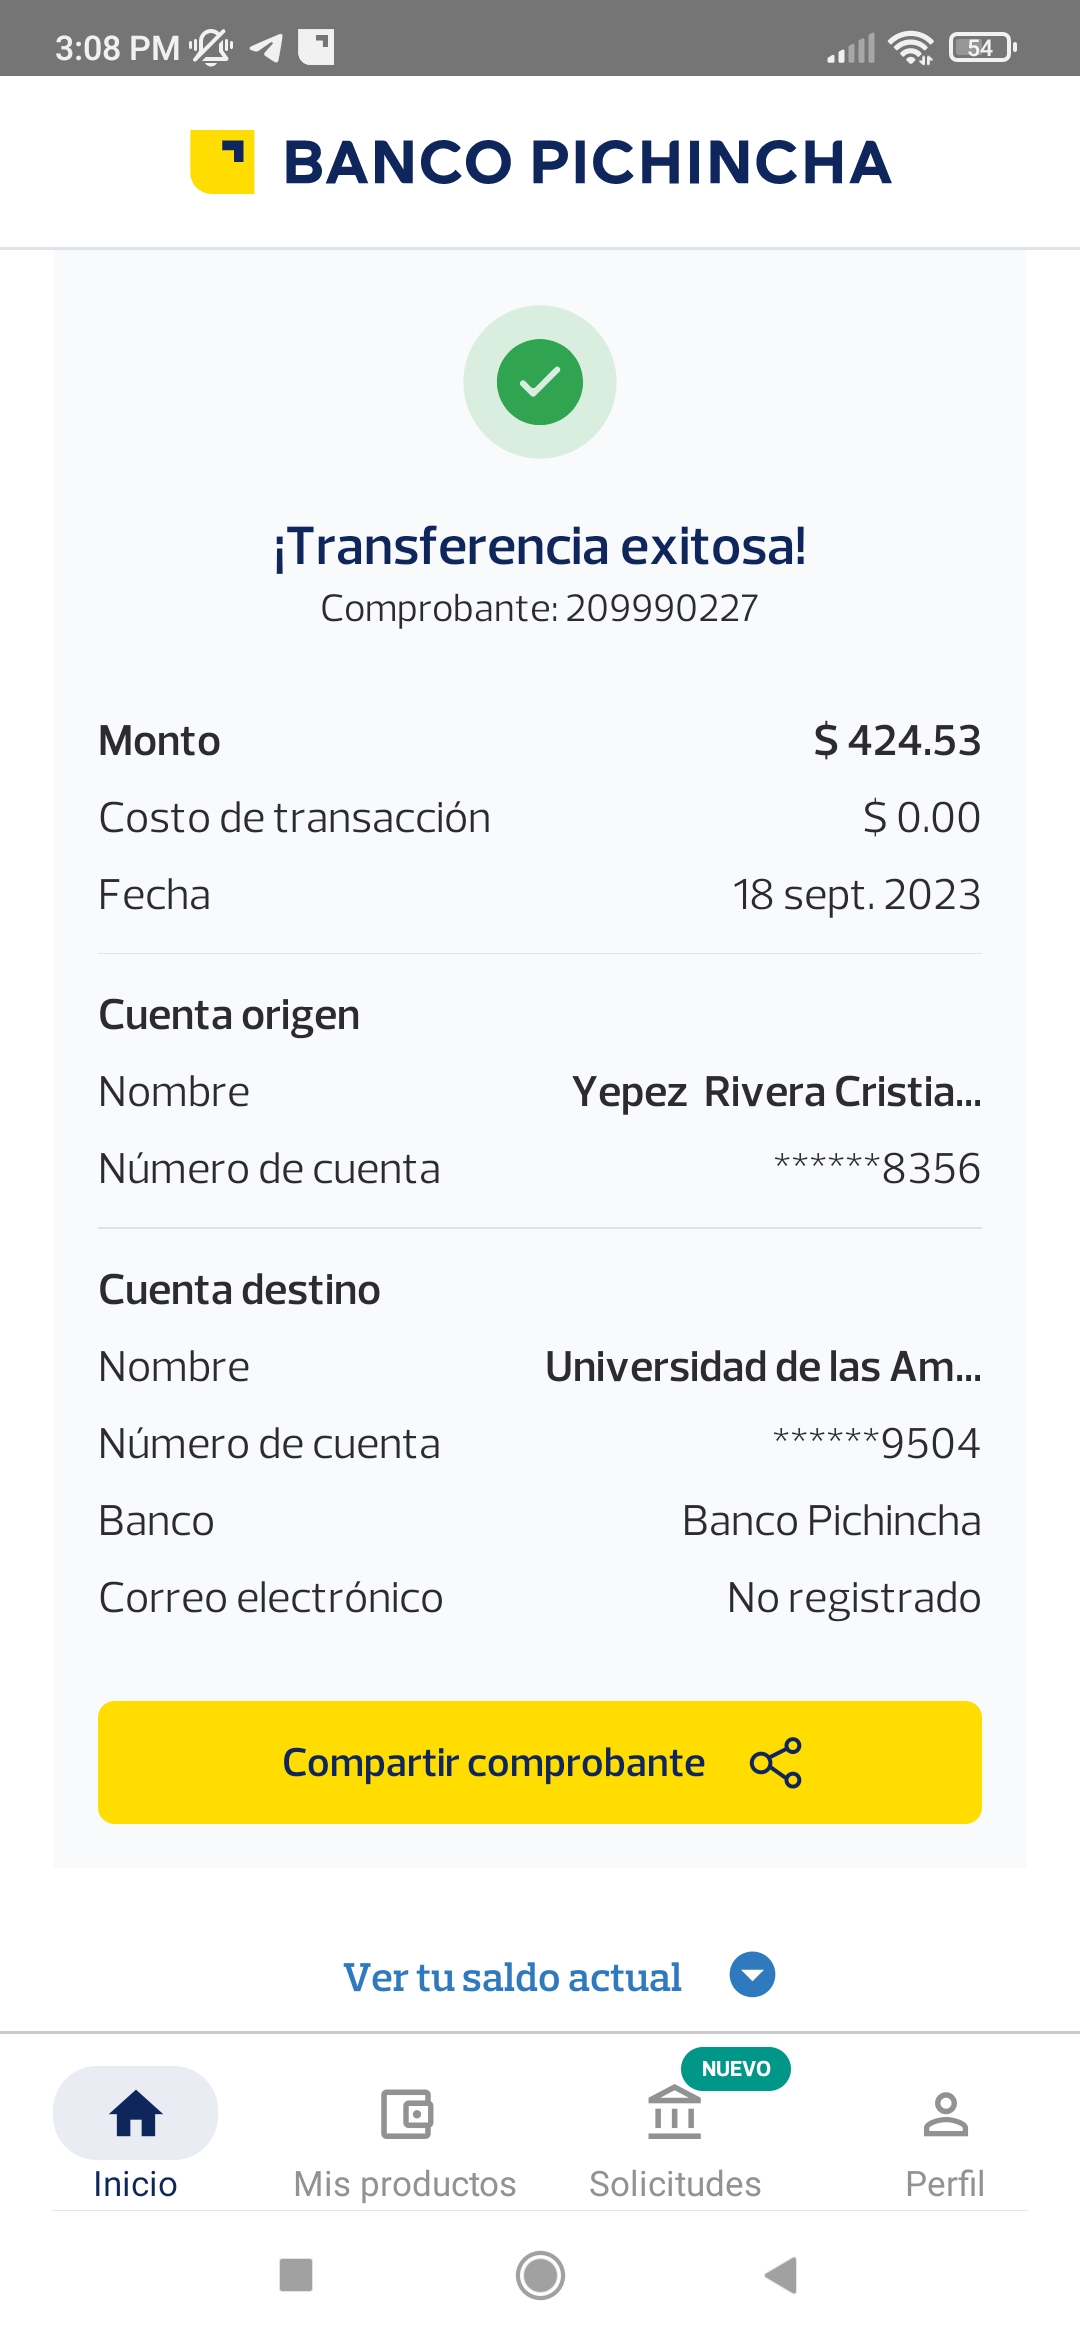Tap the Banco Pichincha yellow logo icon
Image resolution: width=1080 pixels, height=2340 pixels.
tap(222, 161)
